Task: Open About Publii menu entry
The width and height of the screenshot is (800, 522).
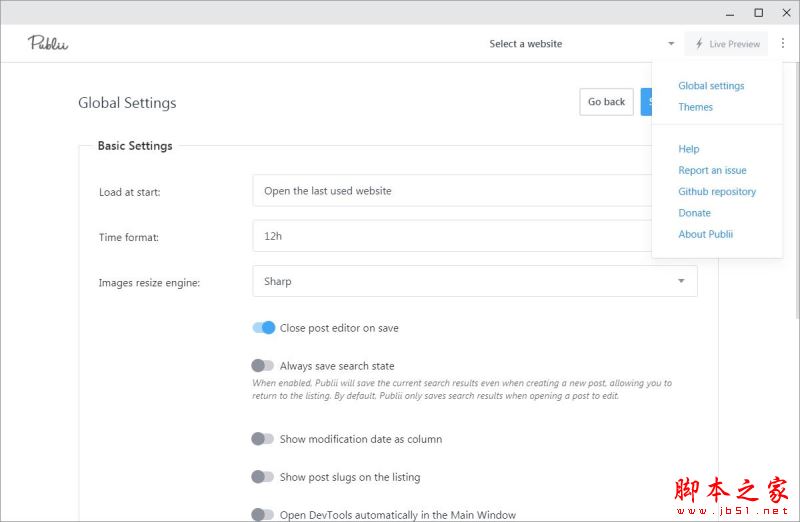Action: point(705,234)
